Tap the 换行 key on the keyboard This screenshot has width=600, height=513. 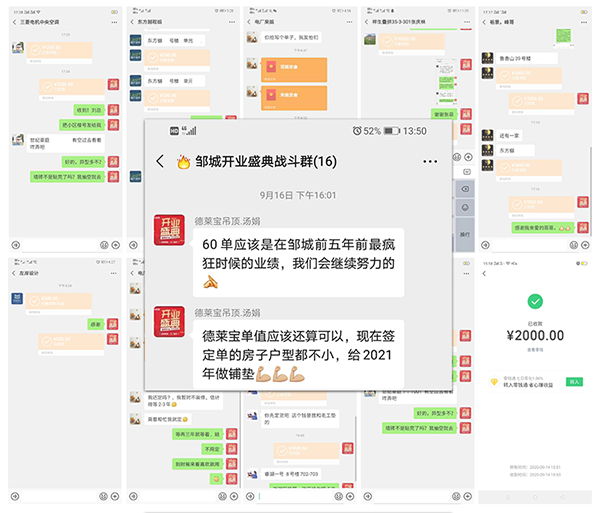point(465,234)
